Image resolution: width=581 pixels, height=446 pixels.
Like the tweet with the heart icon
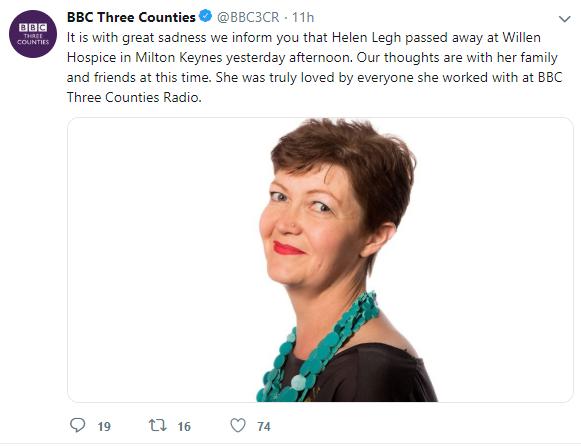(238, 425)
